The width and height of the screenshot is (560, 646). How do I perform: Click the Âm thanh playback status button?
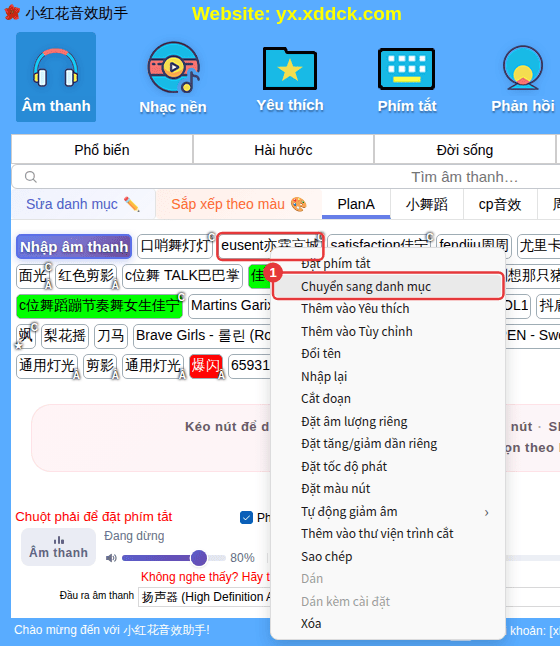(59, 547)
